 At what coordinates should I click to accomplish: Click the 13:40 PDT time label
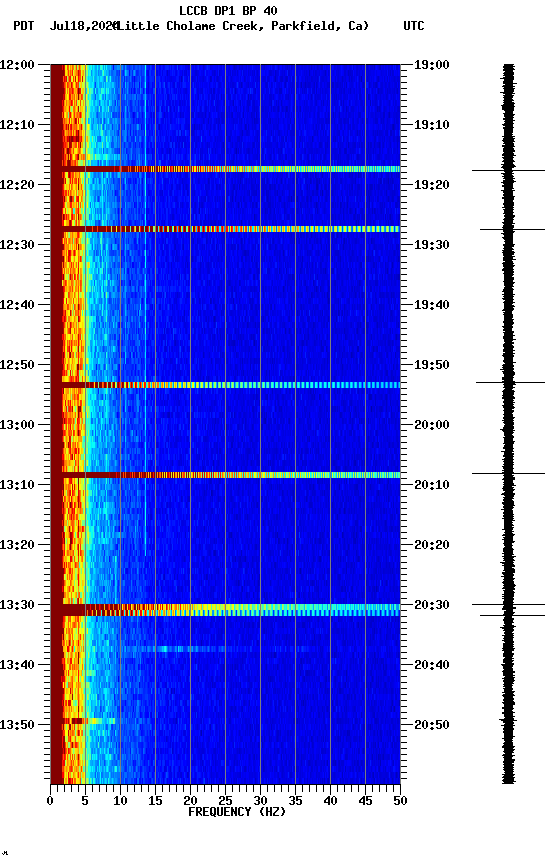(x=17, y=665)
